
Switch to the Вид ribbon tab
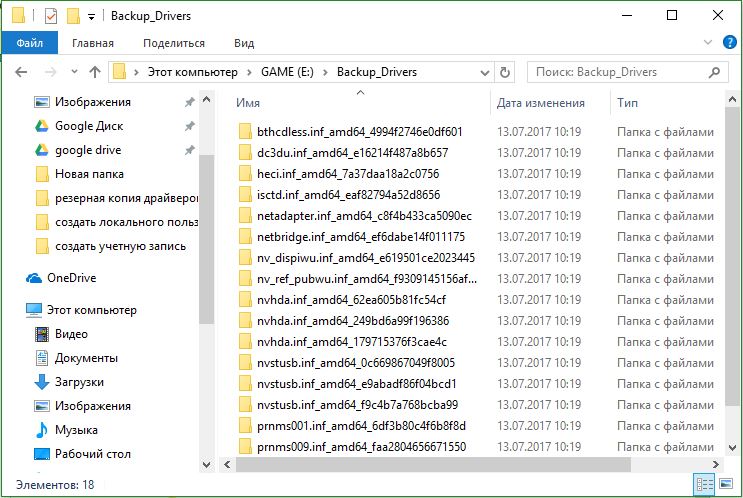tap(244, 43)
